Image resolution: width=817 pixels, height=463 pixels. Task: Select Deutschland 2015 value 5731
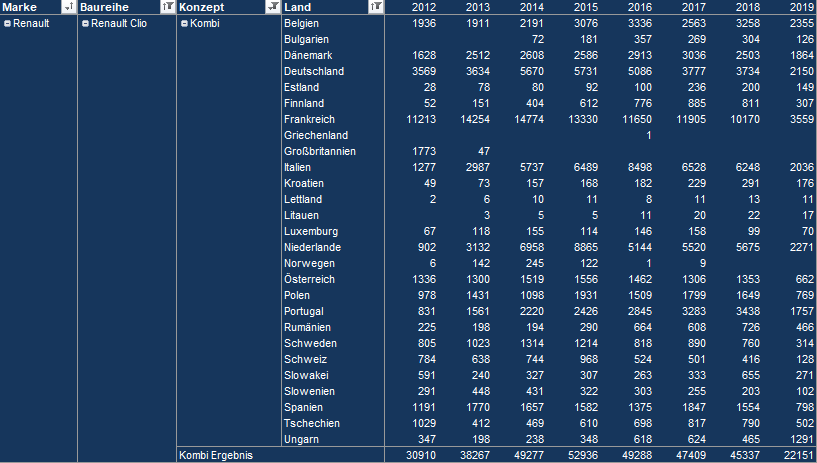(x=586, y=71)
